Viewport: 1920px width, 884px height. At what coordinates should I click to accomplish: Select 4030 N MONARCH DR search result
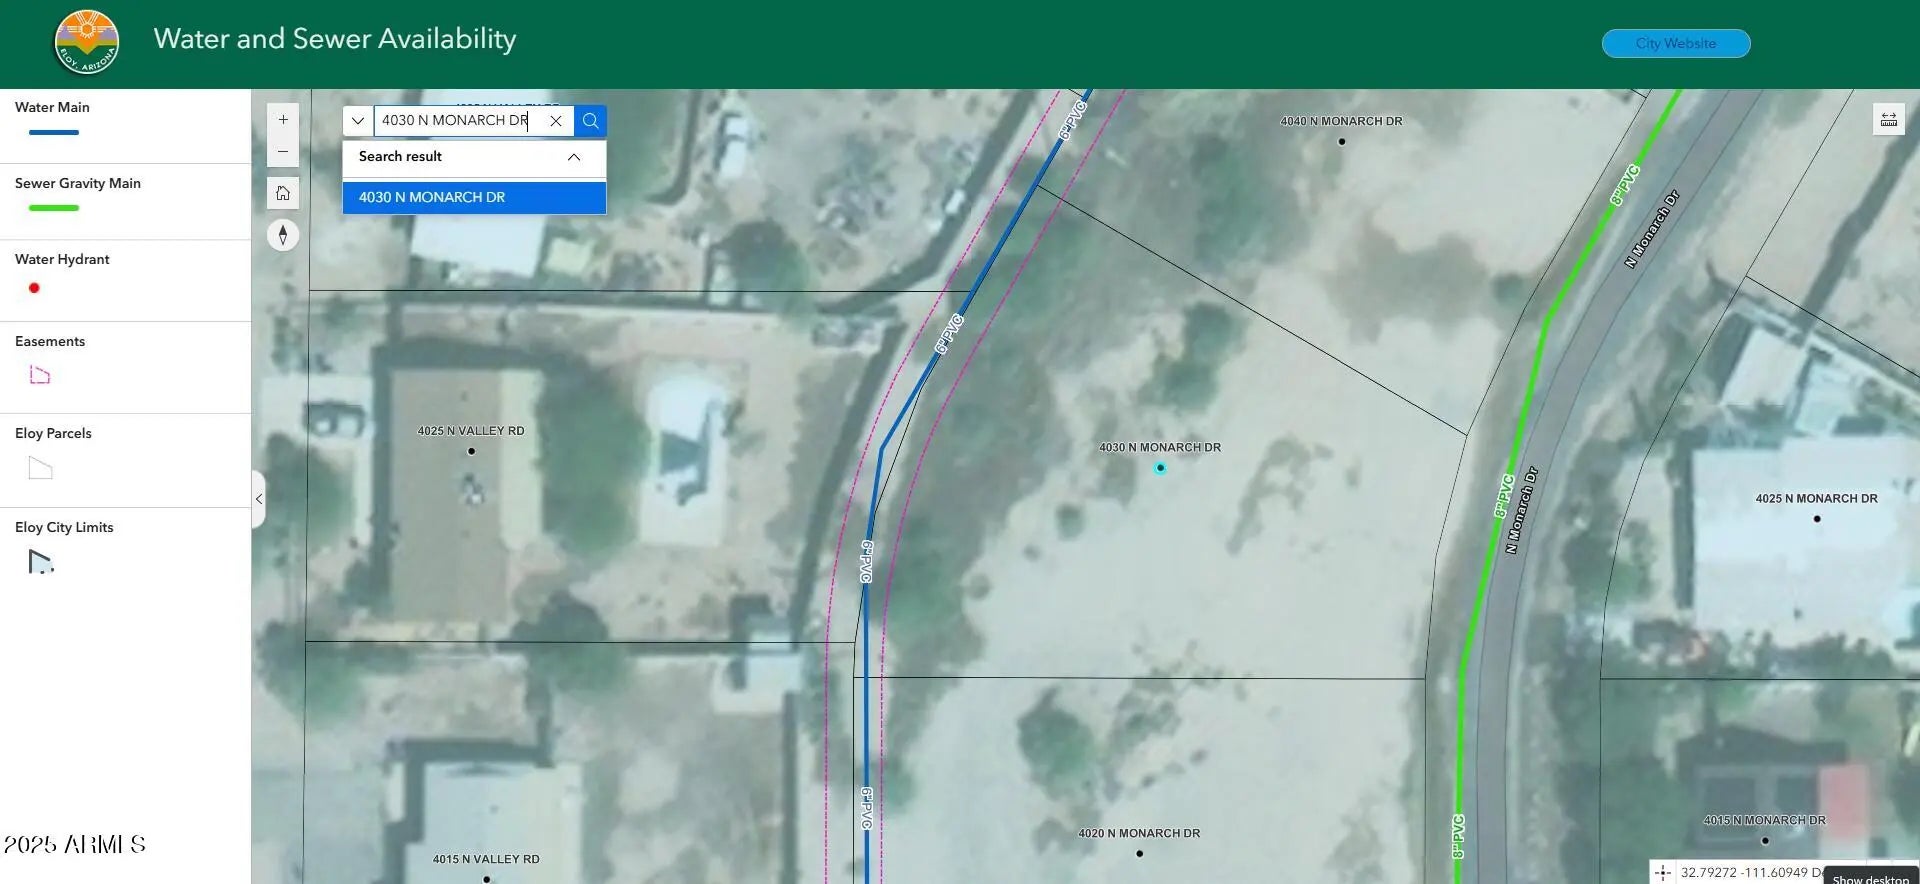(474, 198)
